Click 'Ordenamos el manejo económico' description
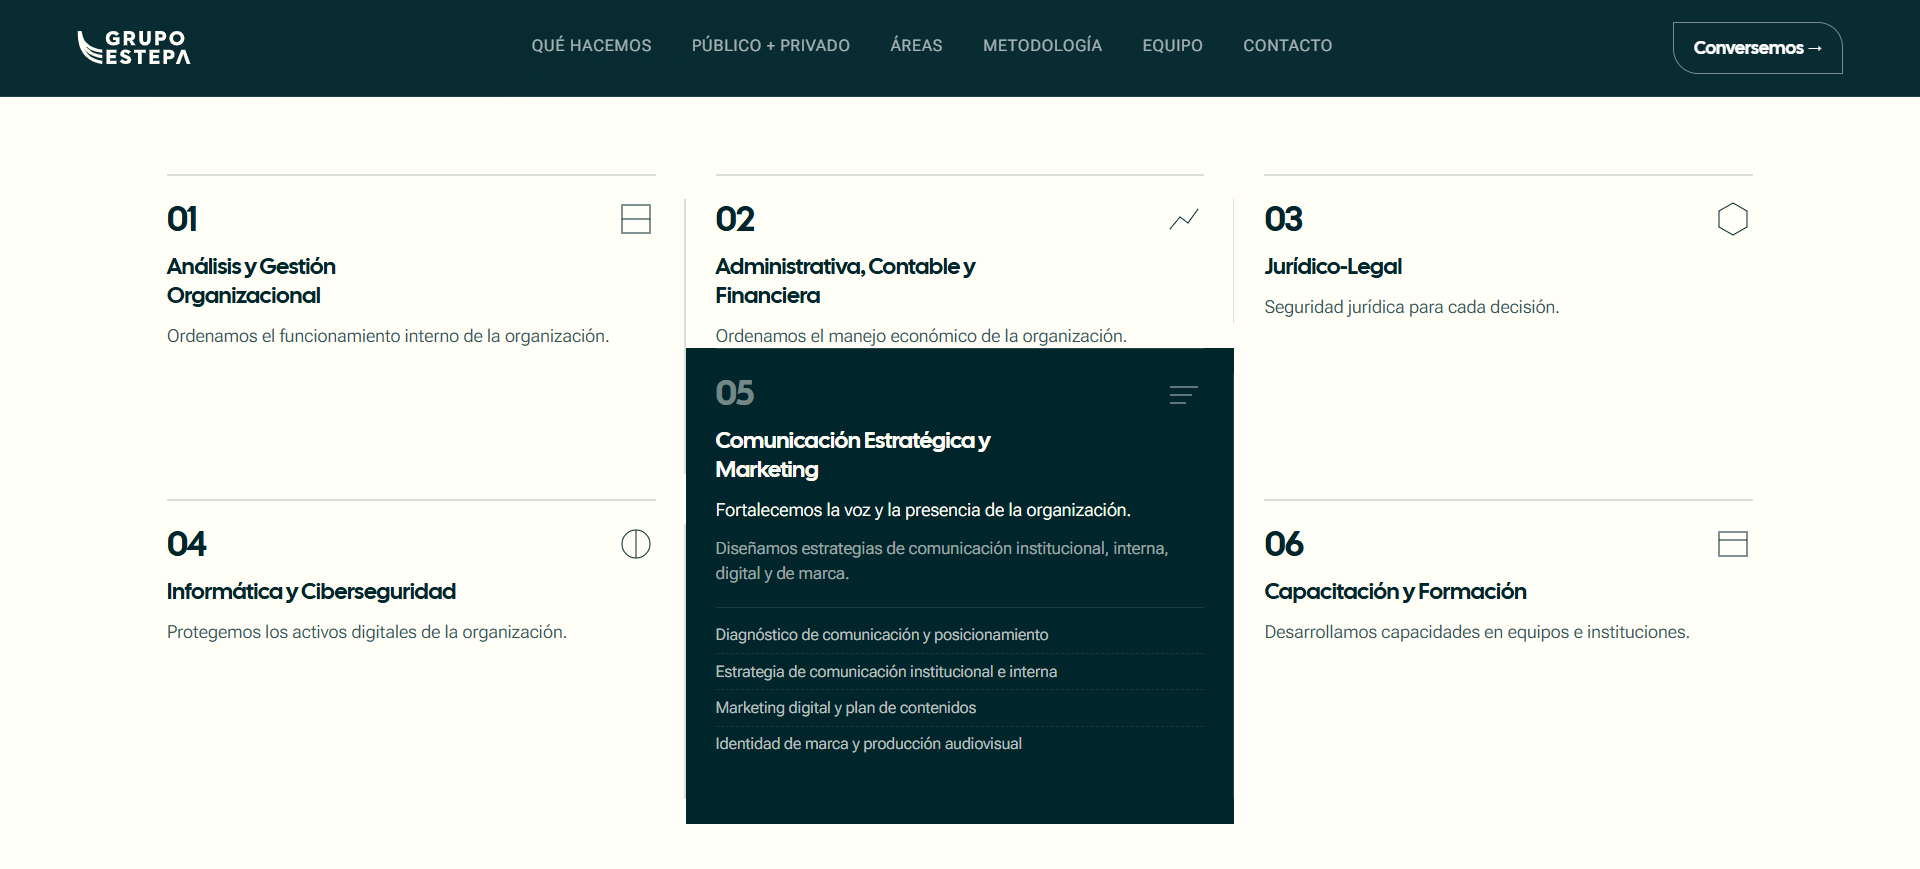 (x=921, y=336)
